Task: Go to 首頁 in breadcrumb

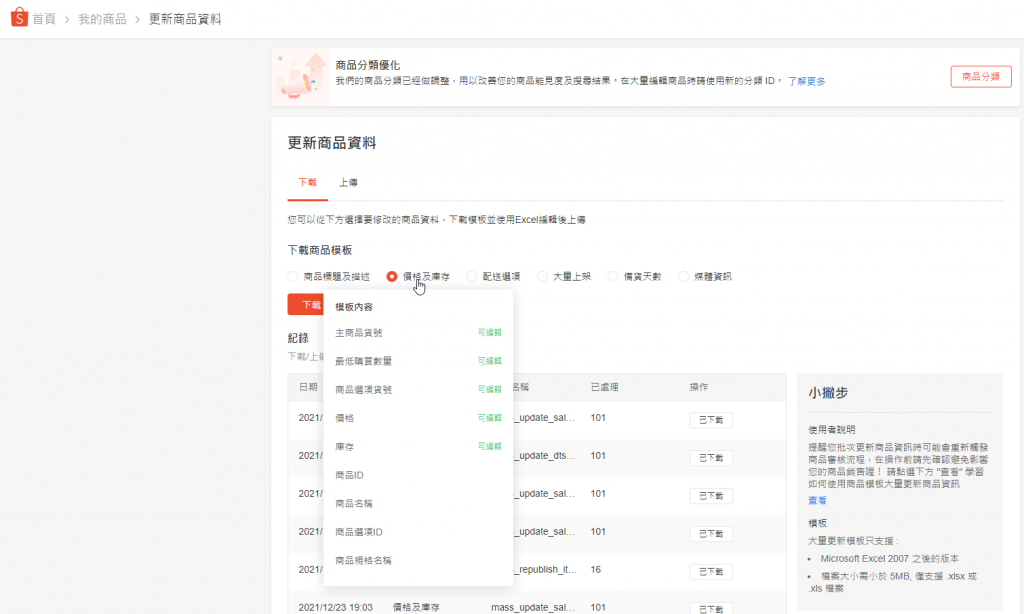Action: [x=44, y=19]
